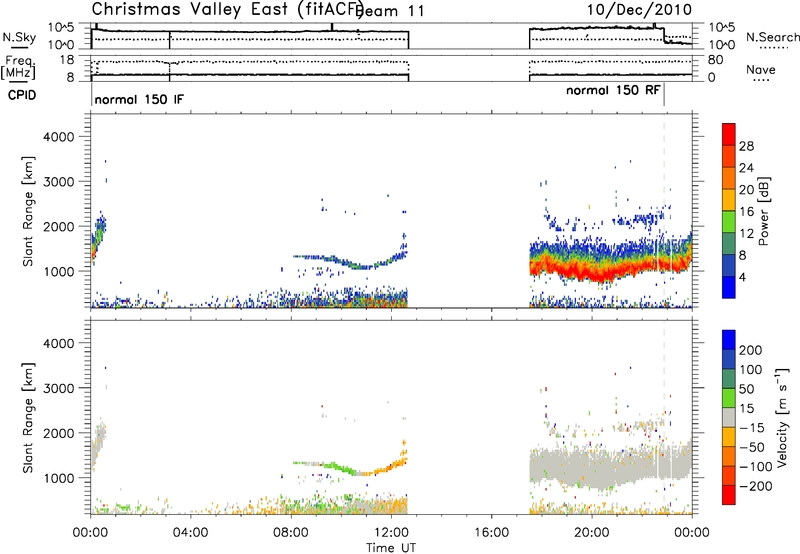800x554 pixels.
Task: Click the '24' Power colorbar label
Action: 746,168
